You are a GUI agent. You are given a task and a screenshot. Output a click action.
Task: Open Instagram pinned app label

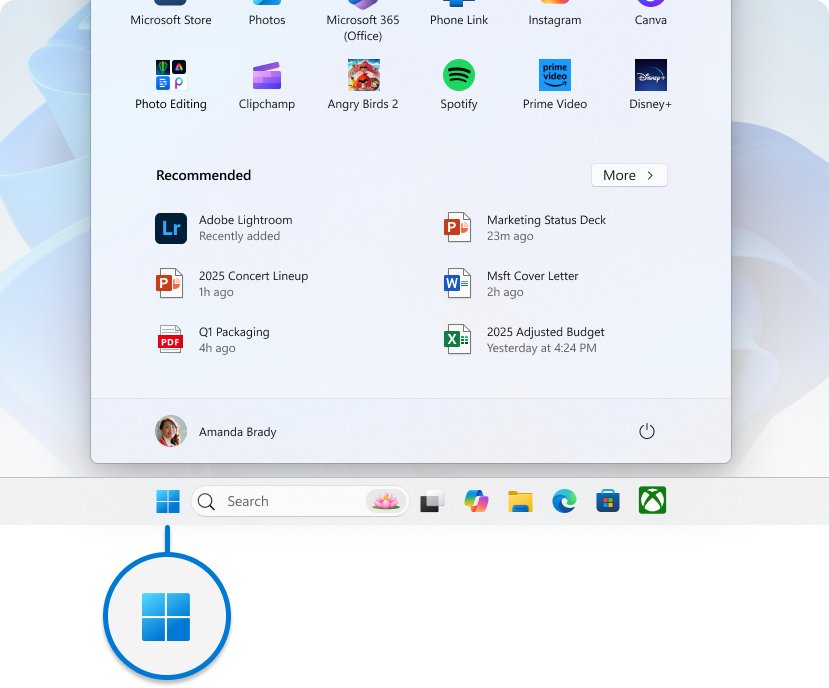[555, 20]
